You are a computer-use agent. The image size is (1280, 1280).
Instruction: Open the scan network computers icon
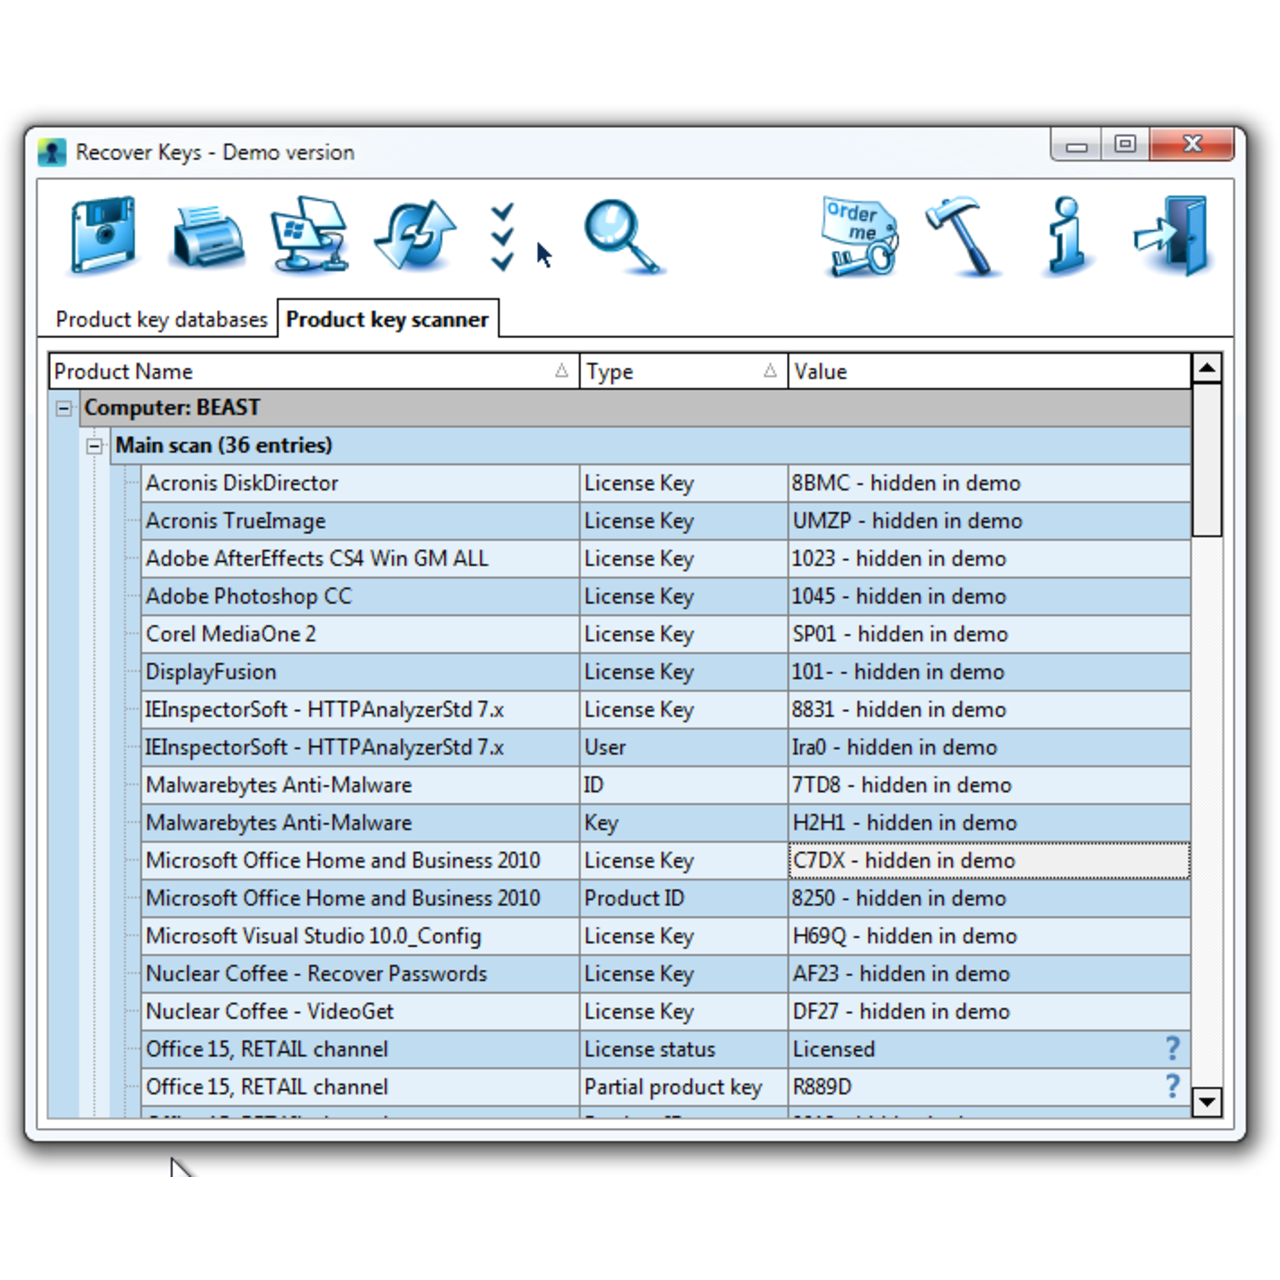[310, 235]
